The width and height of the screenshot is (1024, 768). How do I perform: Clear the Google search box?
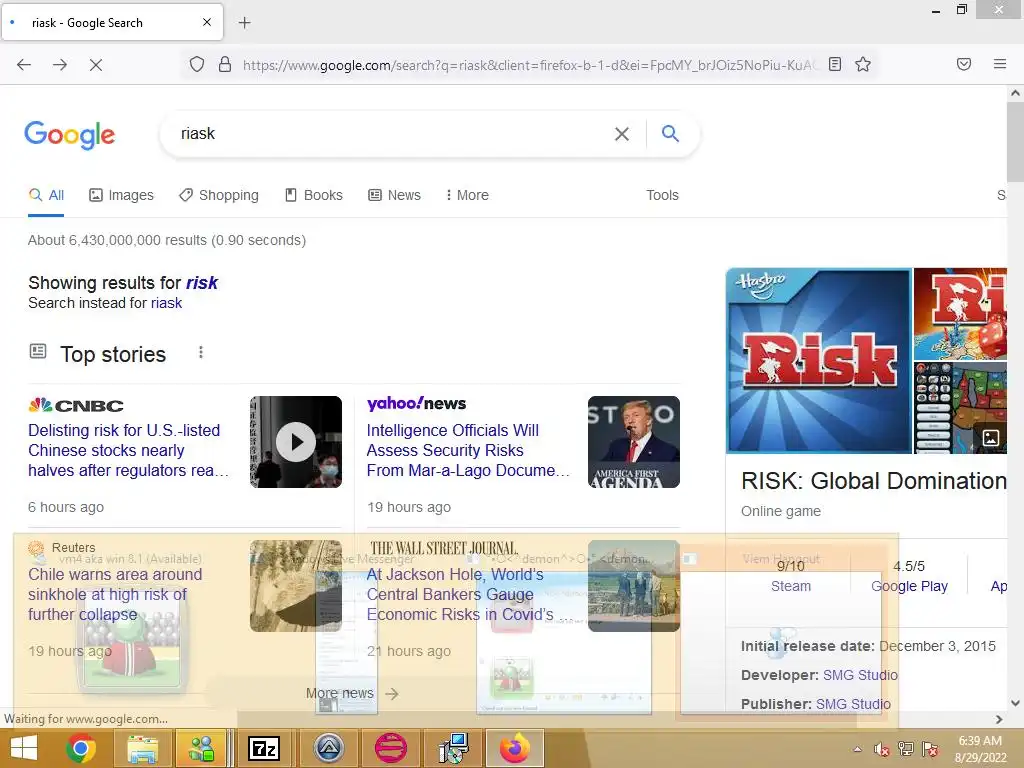tap(622, 134)
